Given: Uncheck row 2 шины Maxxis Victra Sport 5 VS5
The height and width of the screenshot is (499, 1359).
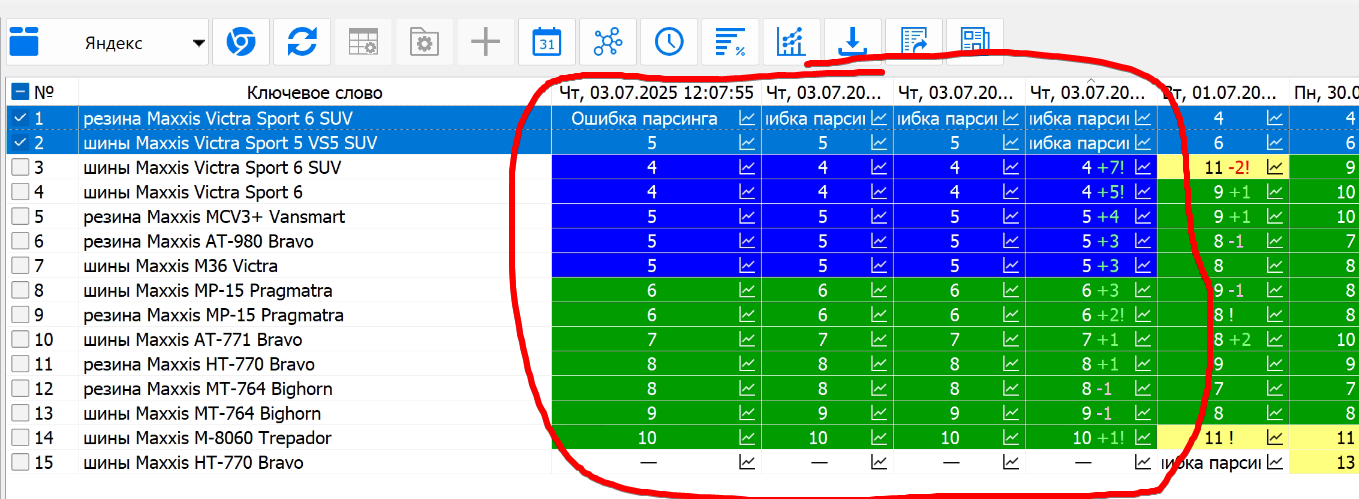Looking at the screenshot, I should pyautogui.click(x=20, y=143).
